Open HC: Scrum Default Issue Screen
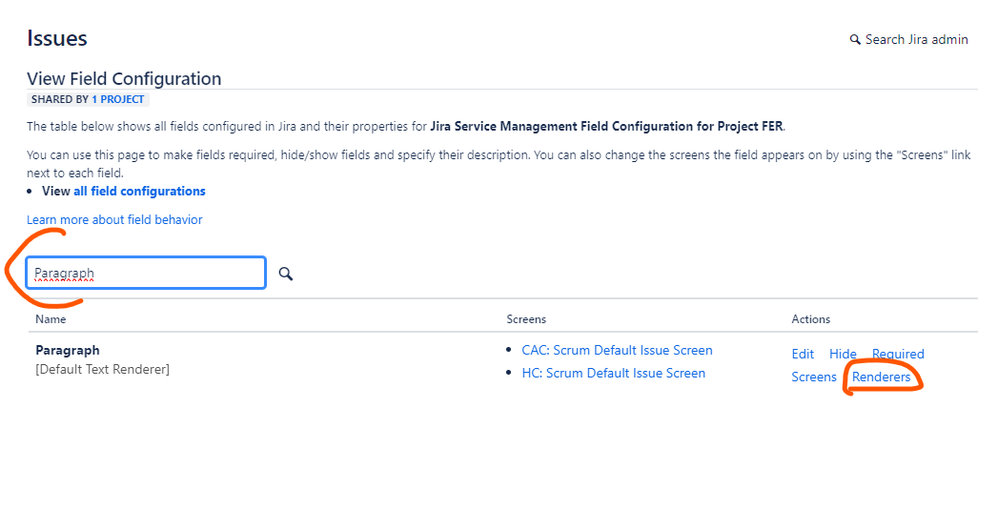 [x=614, y=373]
